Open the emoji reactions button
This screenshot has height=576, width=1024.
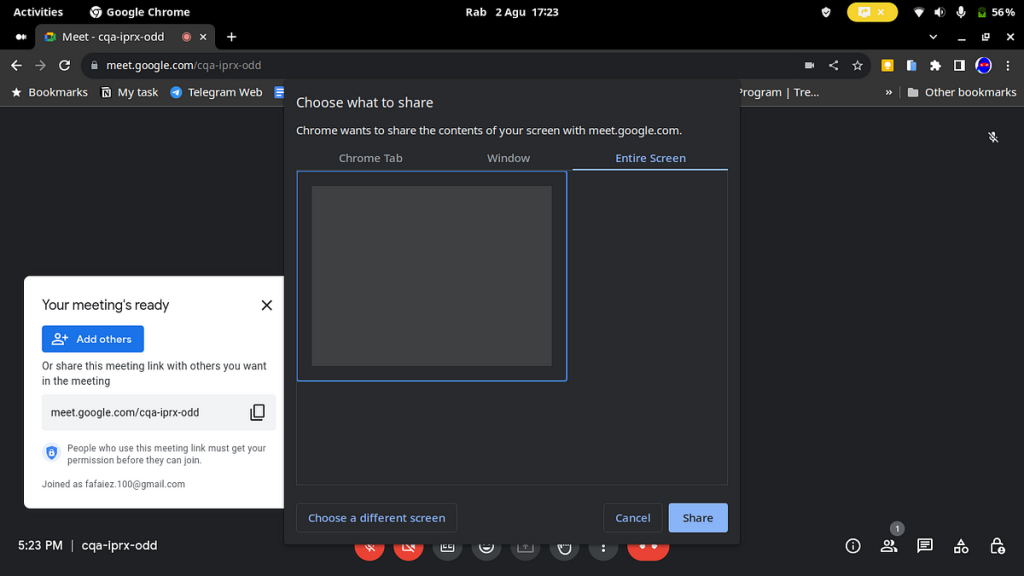pyautogui.click(x=487, y=547)
